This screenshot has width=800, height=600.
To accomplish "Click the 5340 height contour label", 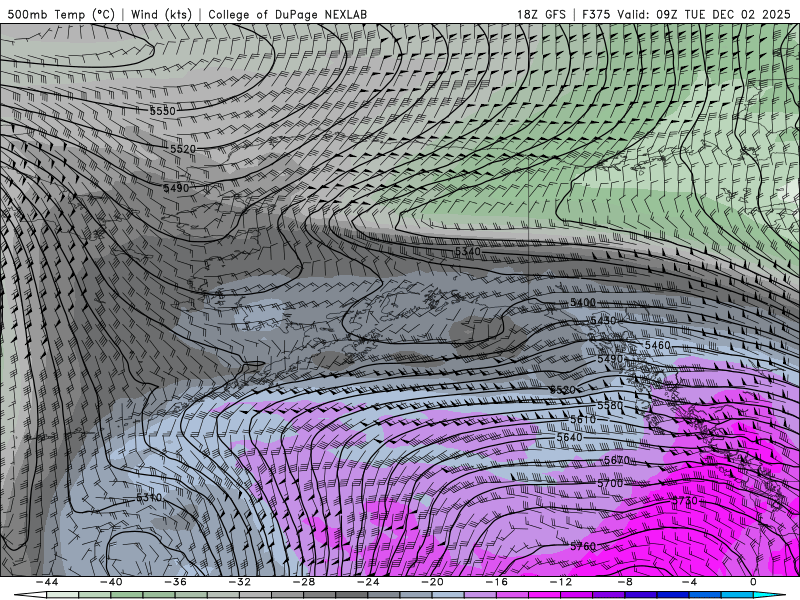I will coord(468,251).
